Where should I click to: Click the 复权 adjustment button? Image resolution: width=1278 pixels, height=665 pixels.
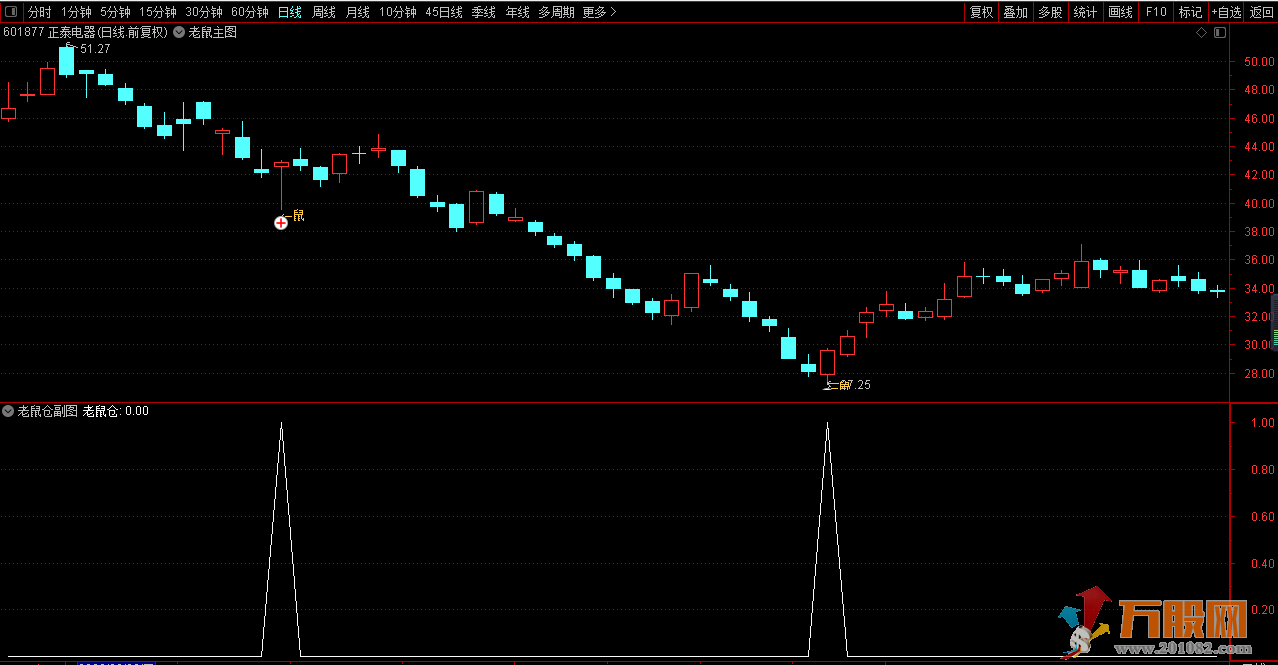tap(981, 12)
